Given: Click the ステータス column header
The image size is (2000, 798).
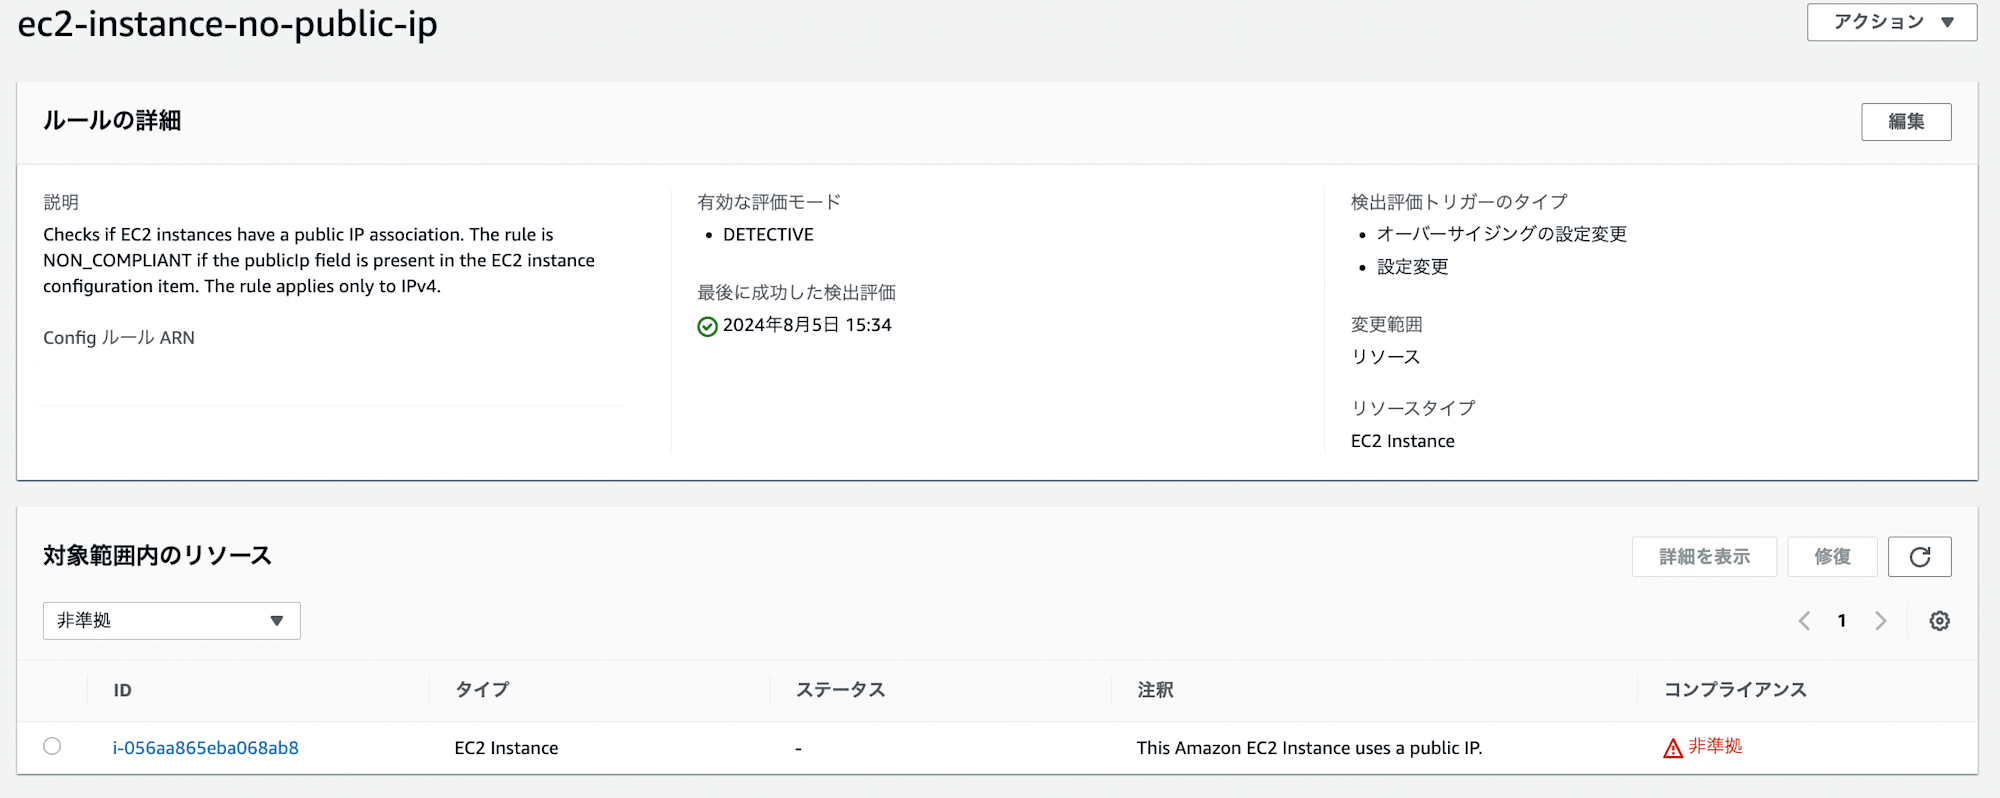Looking at the screenshot, I should (840, 690).
